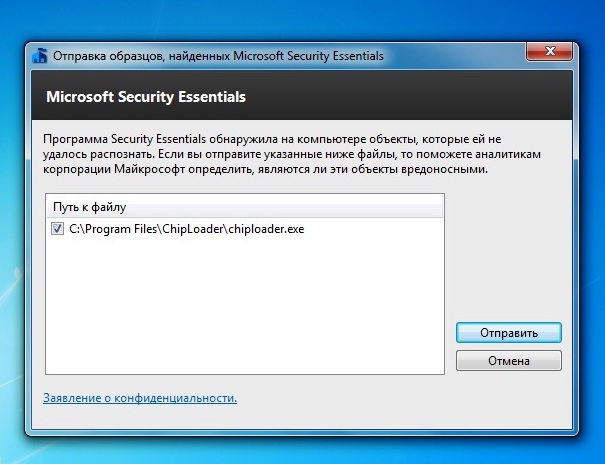Open the "Заявление о конфиденциальности" link
Screen dimensions: 605x464
140,398
